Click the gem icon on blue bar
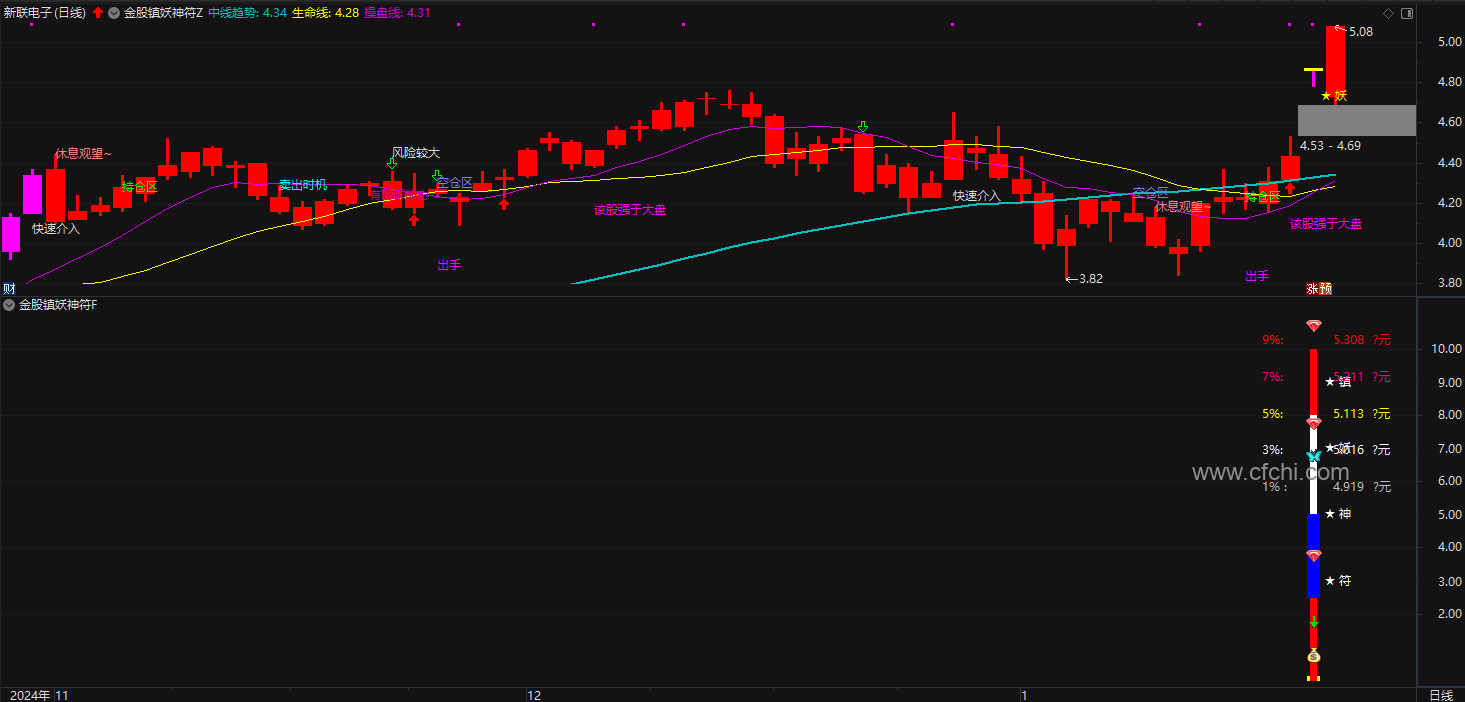This screenshot has width=1465, height=702. (1314, 555)
